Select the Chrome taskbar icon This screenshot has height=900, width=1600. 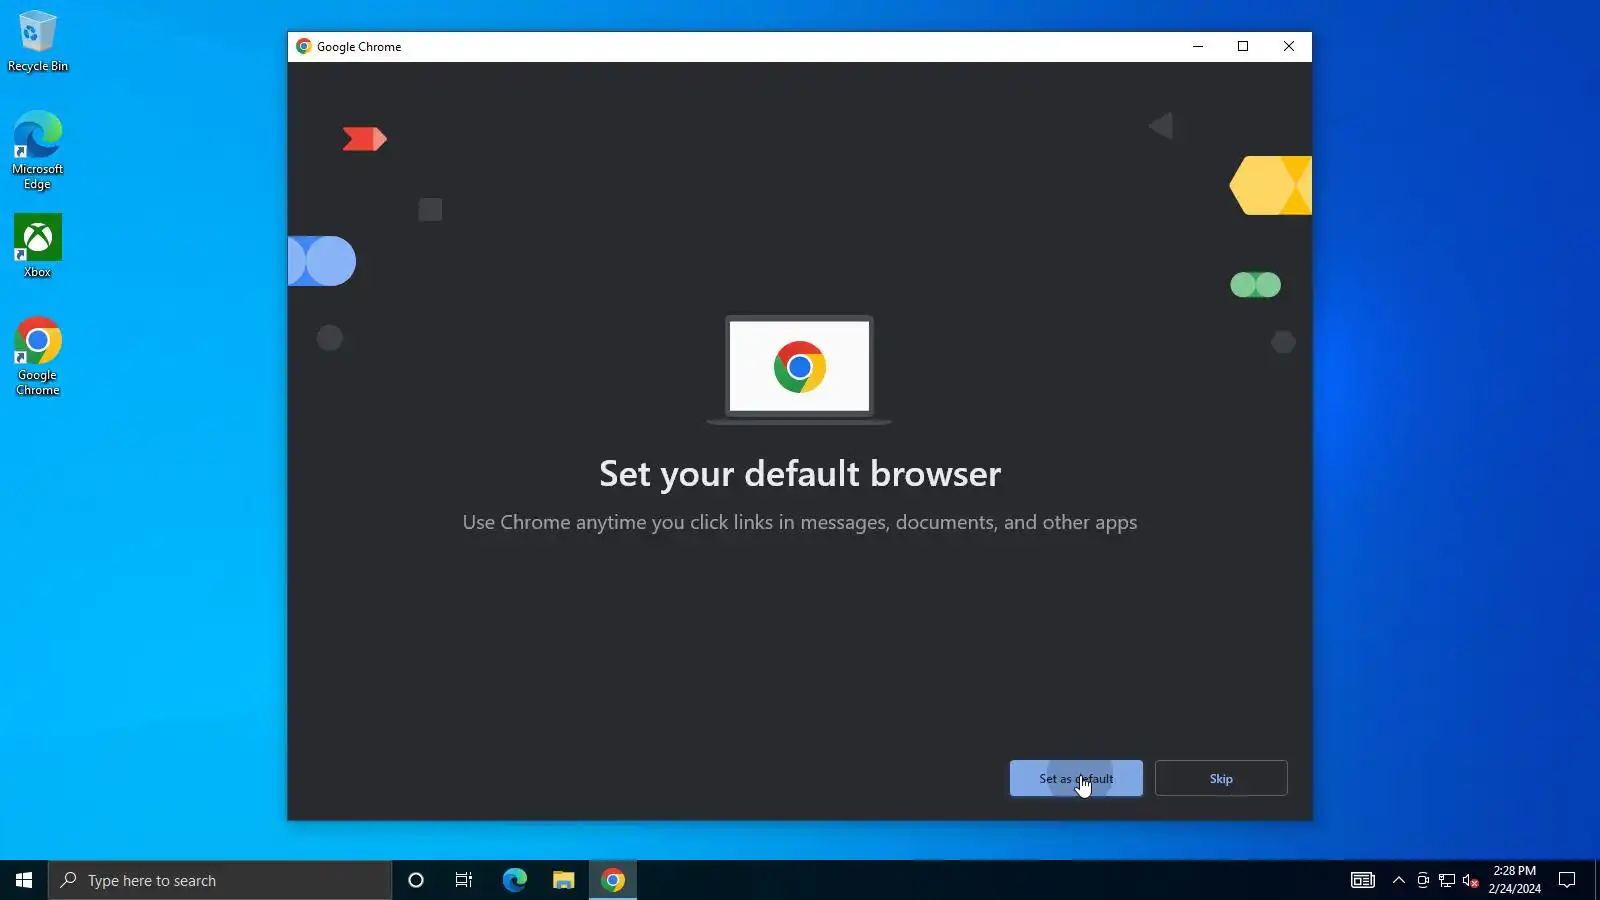613,880
